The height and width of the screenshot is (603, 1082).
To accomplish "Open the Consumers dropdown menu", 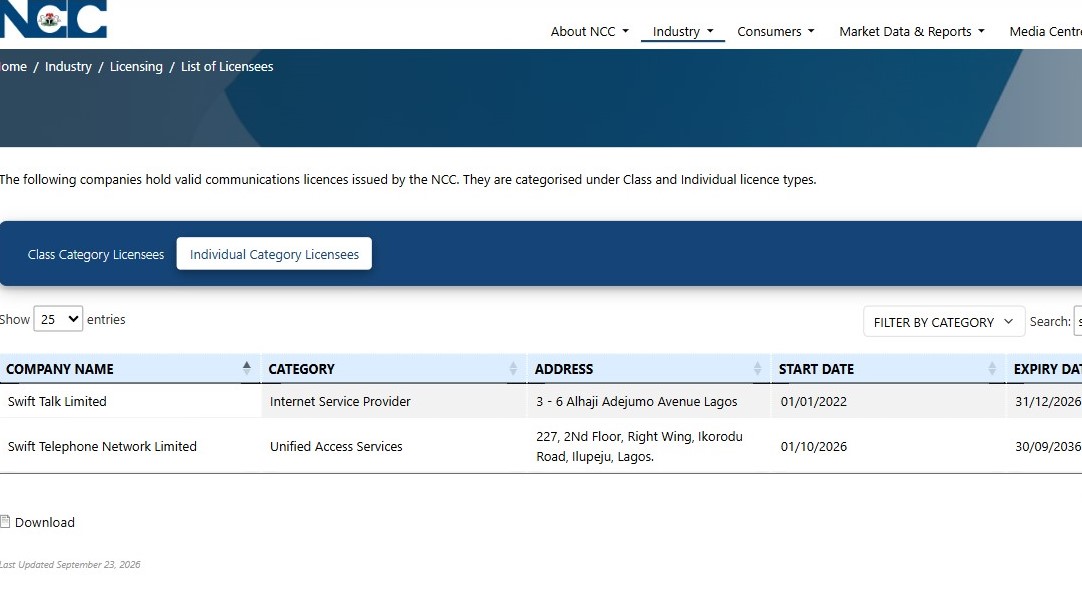I will (x=776, y=32).
